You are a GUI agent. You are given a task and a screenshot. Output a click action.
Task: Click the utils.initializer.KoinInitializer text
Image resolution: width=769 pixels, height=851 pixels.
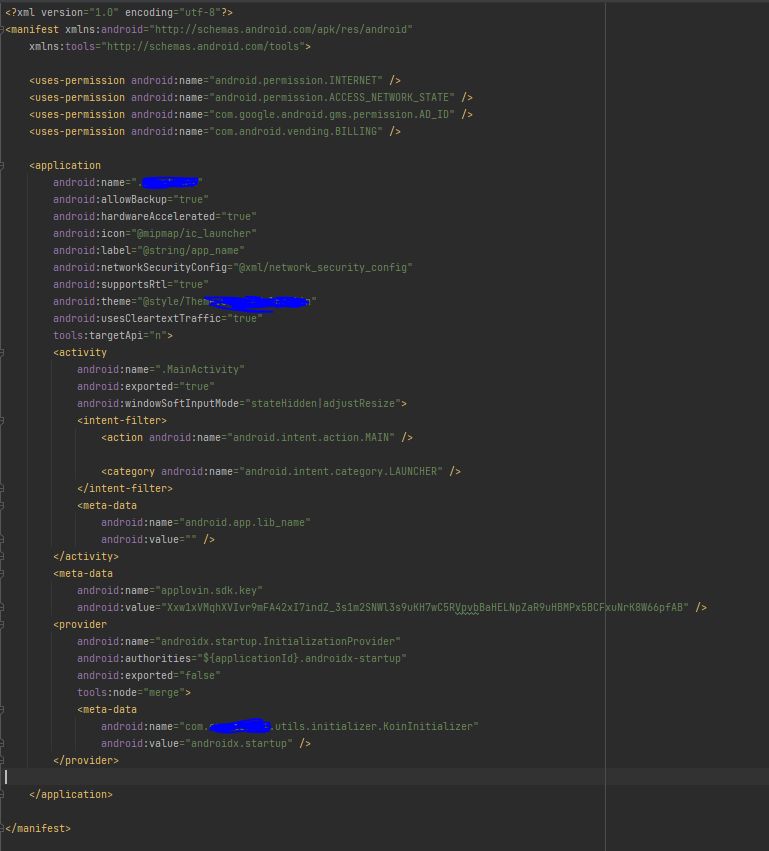pyautogui.click(x=374, y=727)
